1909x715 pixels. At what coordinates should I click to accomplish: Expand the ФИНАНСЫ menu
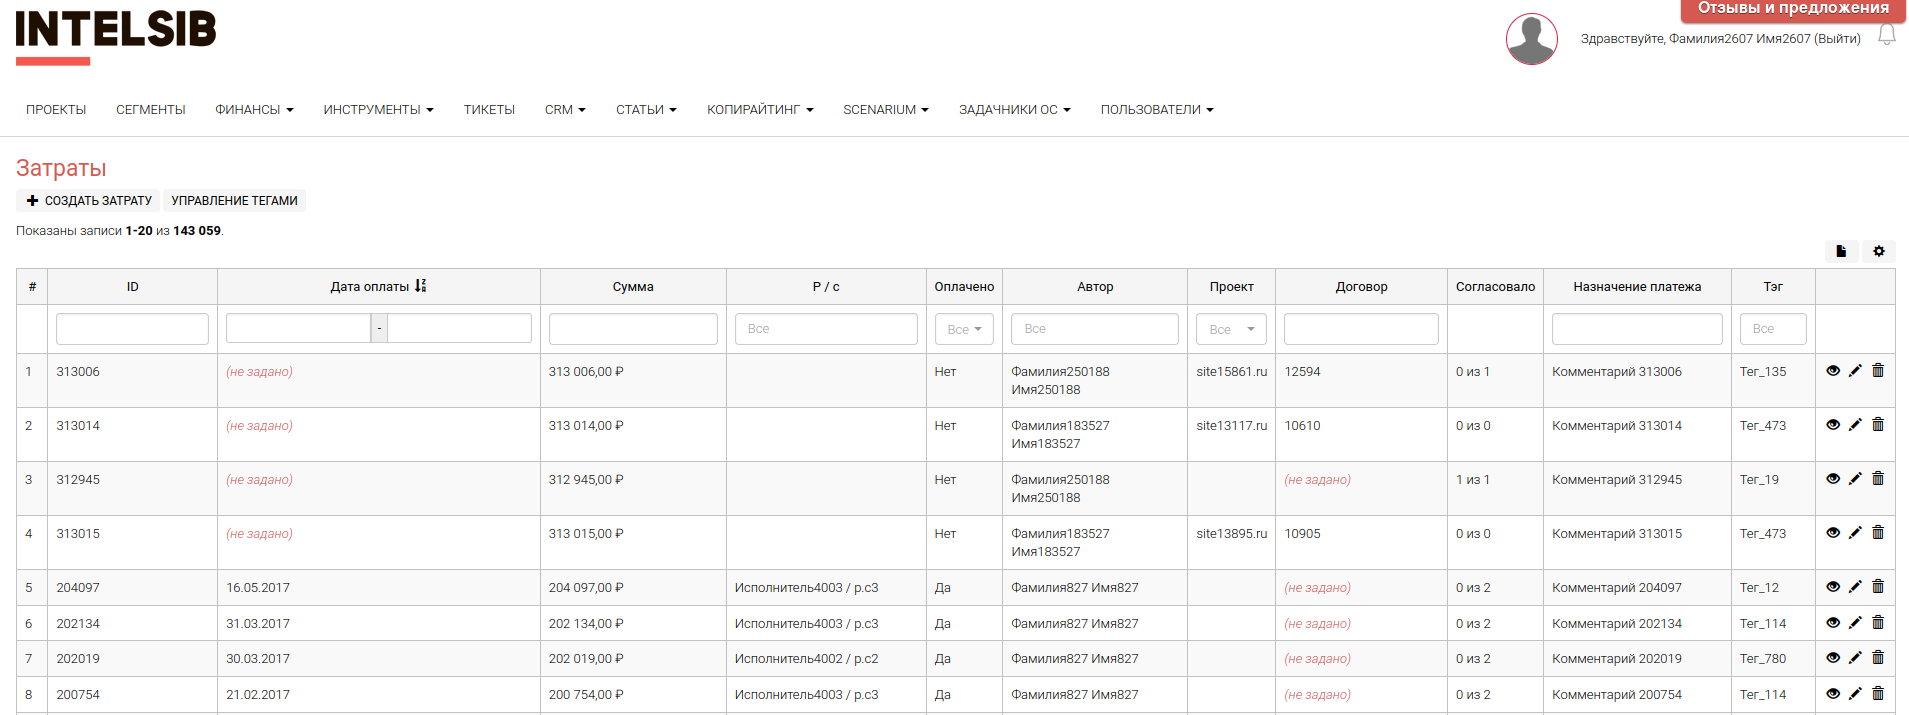(254, 110)
